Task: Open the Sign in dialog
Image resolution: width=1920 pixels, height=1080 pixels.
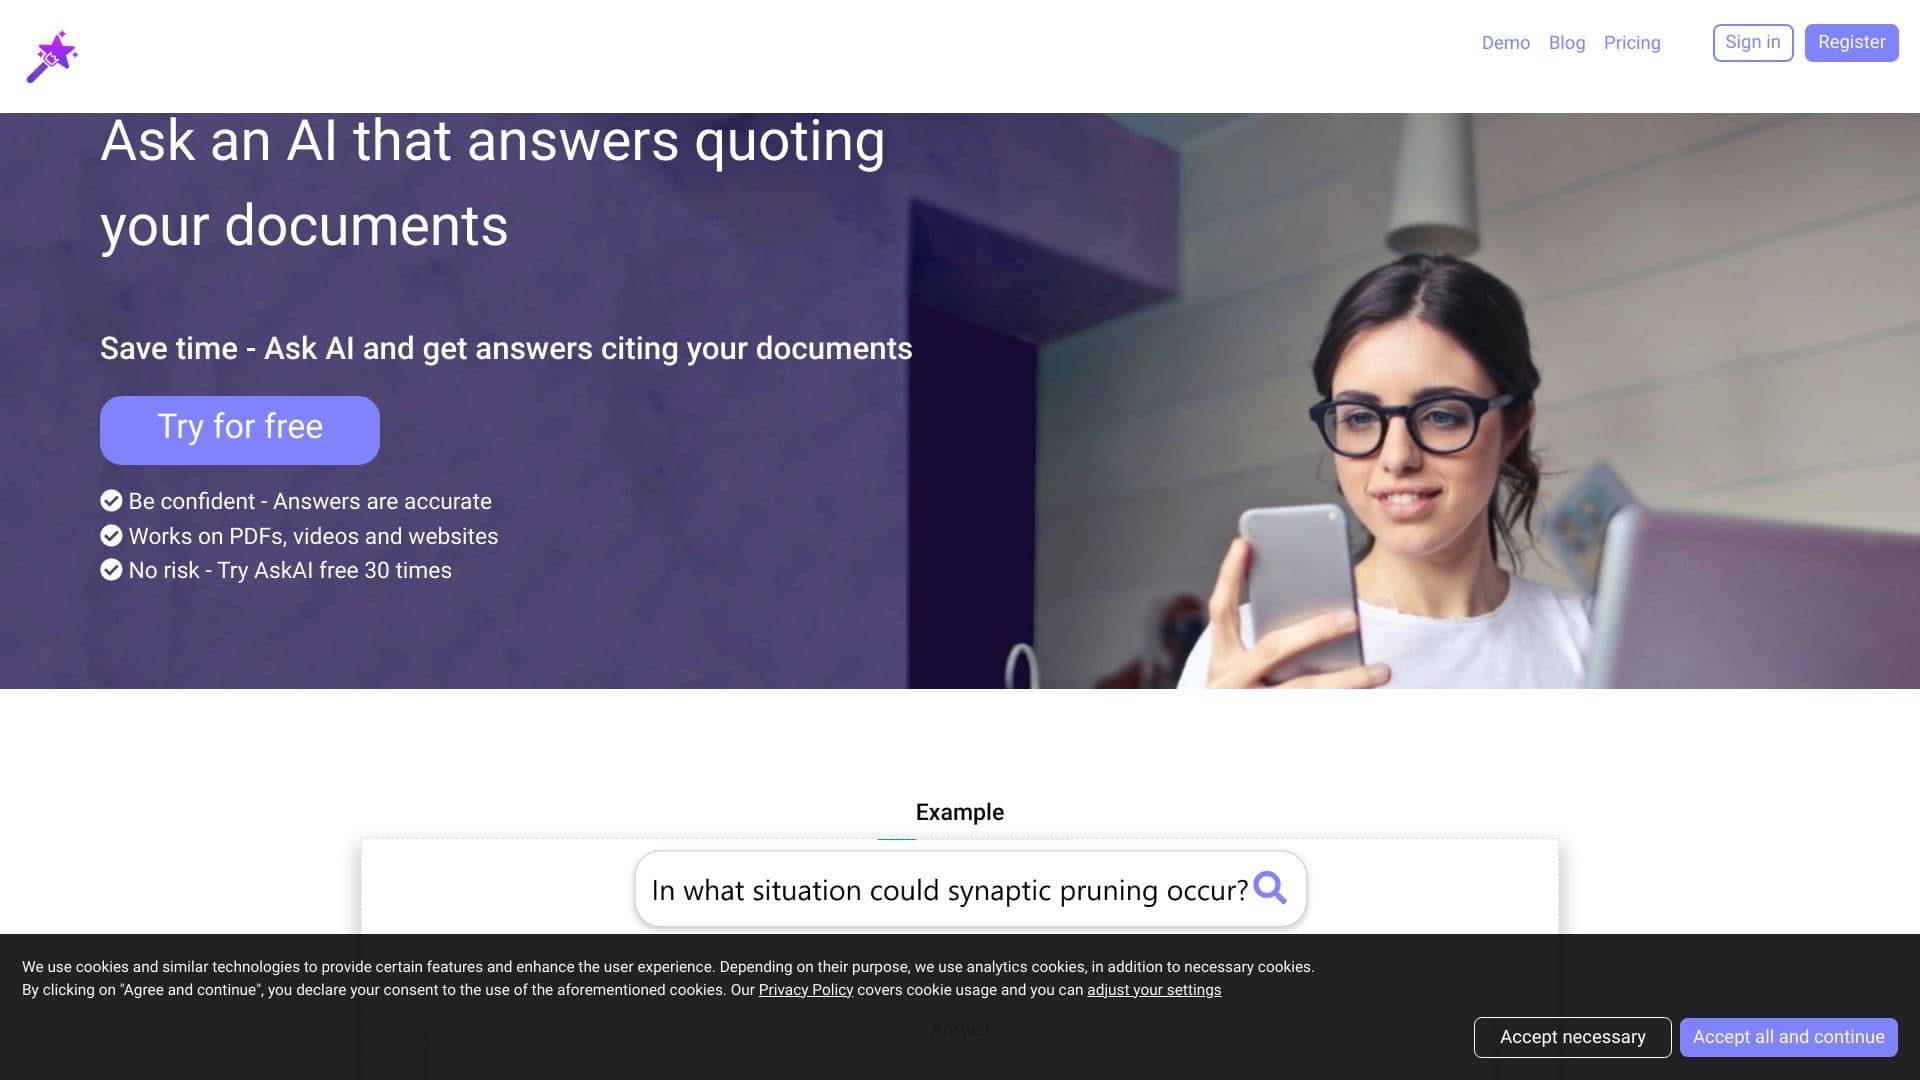Action: point(1752,42)
